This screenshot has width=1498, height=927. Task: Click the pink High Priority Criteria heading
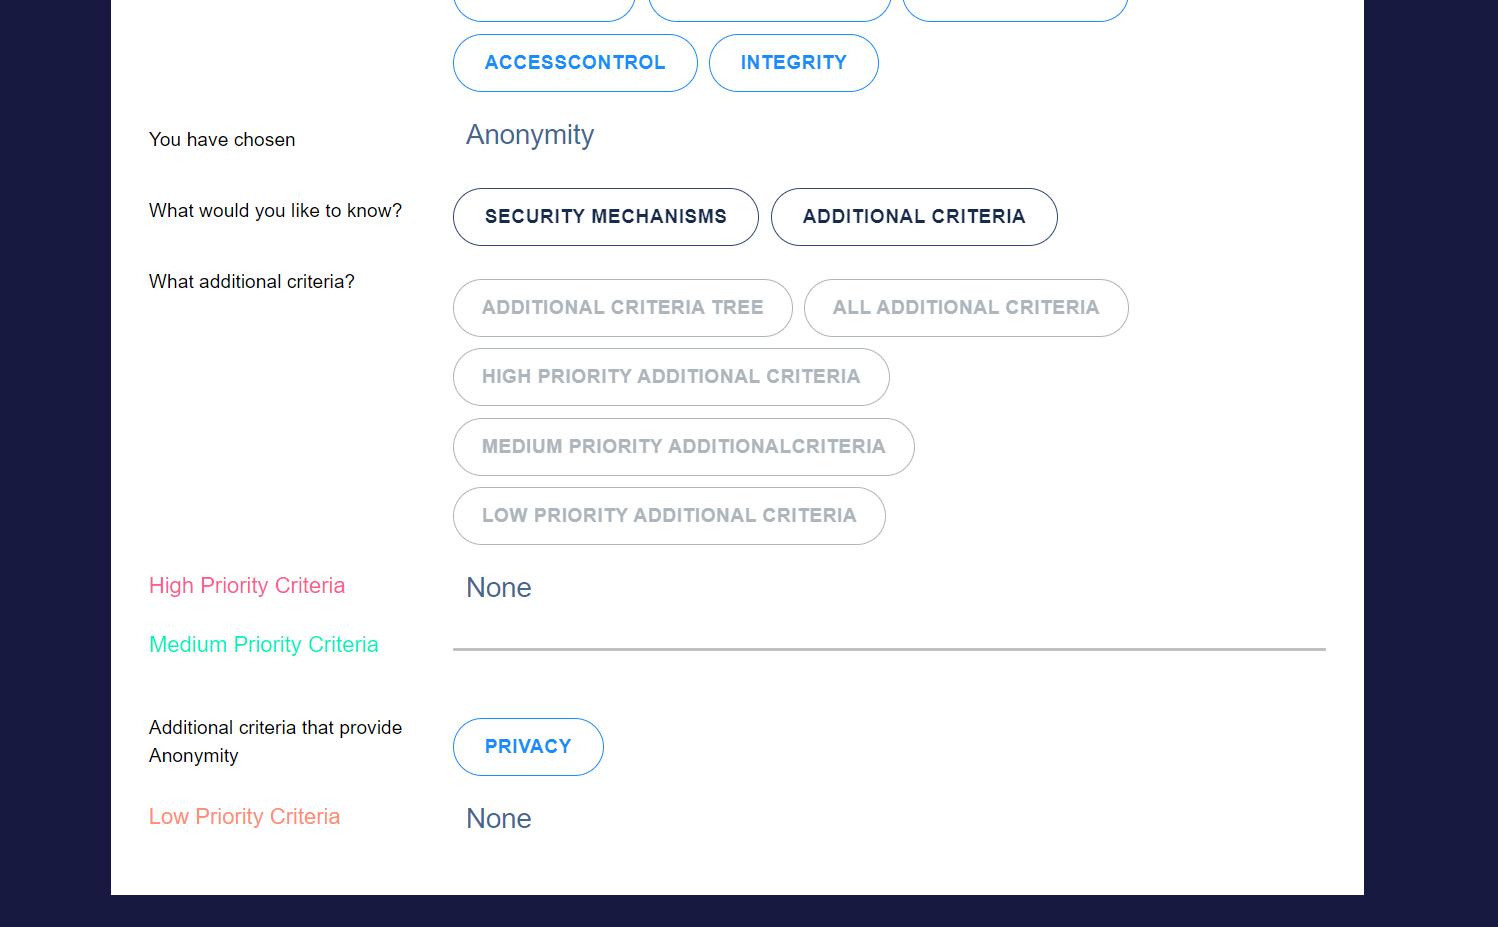(247, 586)
